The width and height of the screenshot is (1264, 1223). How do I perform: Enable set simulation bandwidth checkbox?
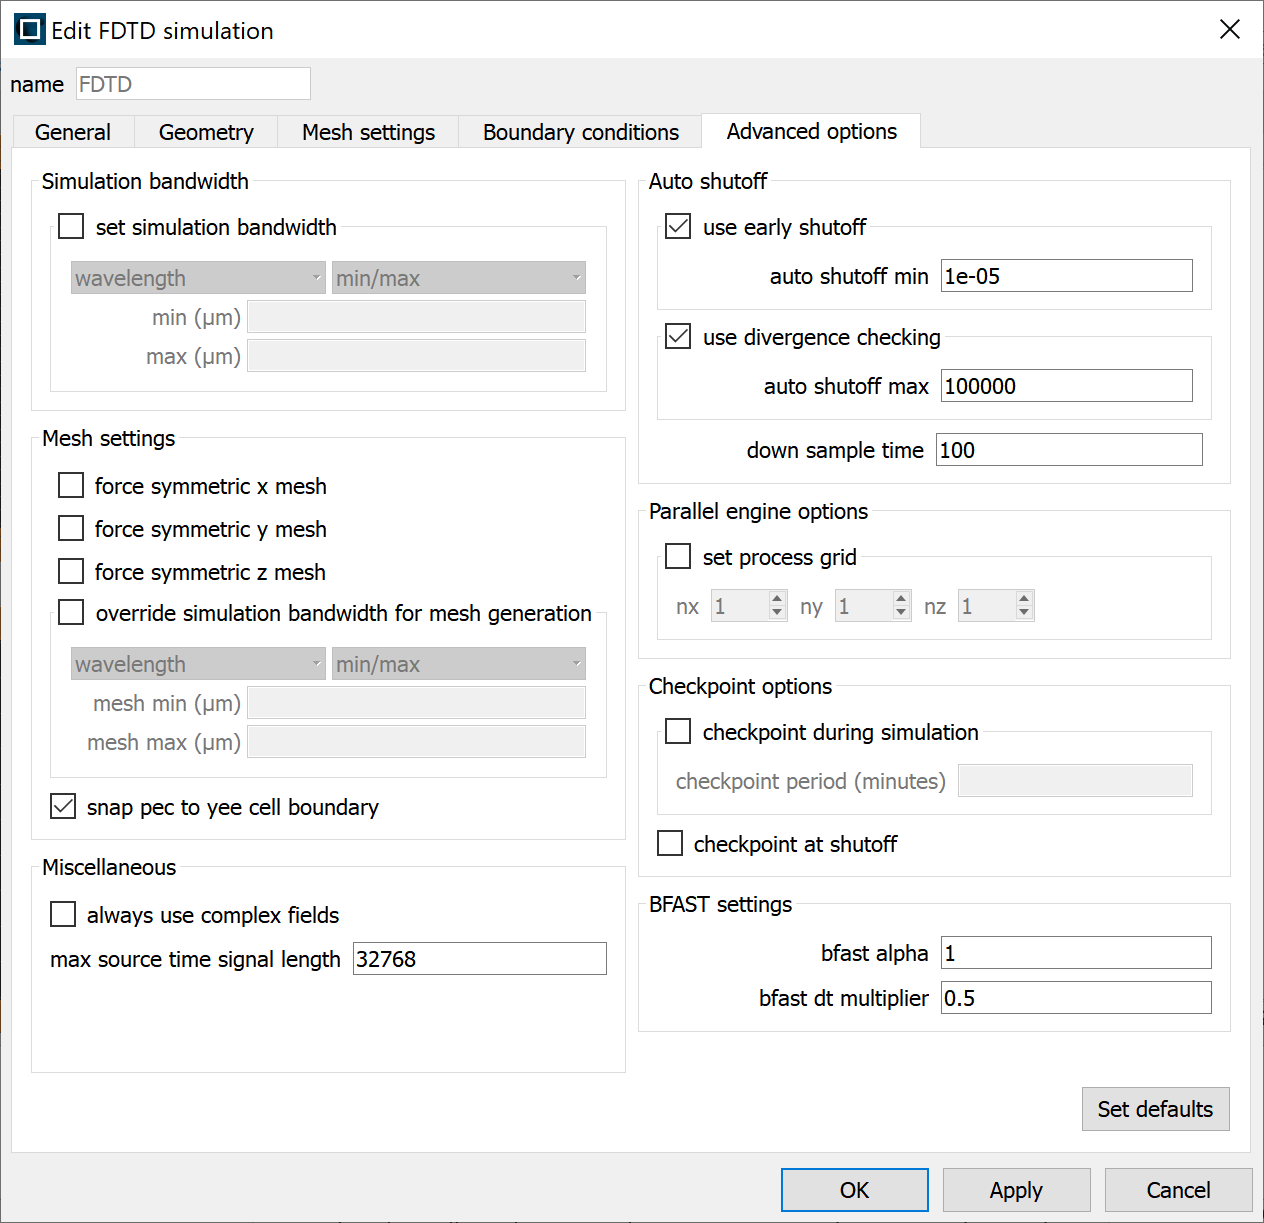click(71, 227)
